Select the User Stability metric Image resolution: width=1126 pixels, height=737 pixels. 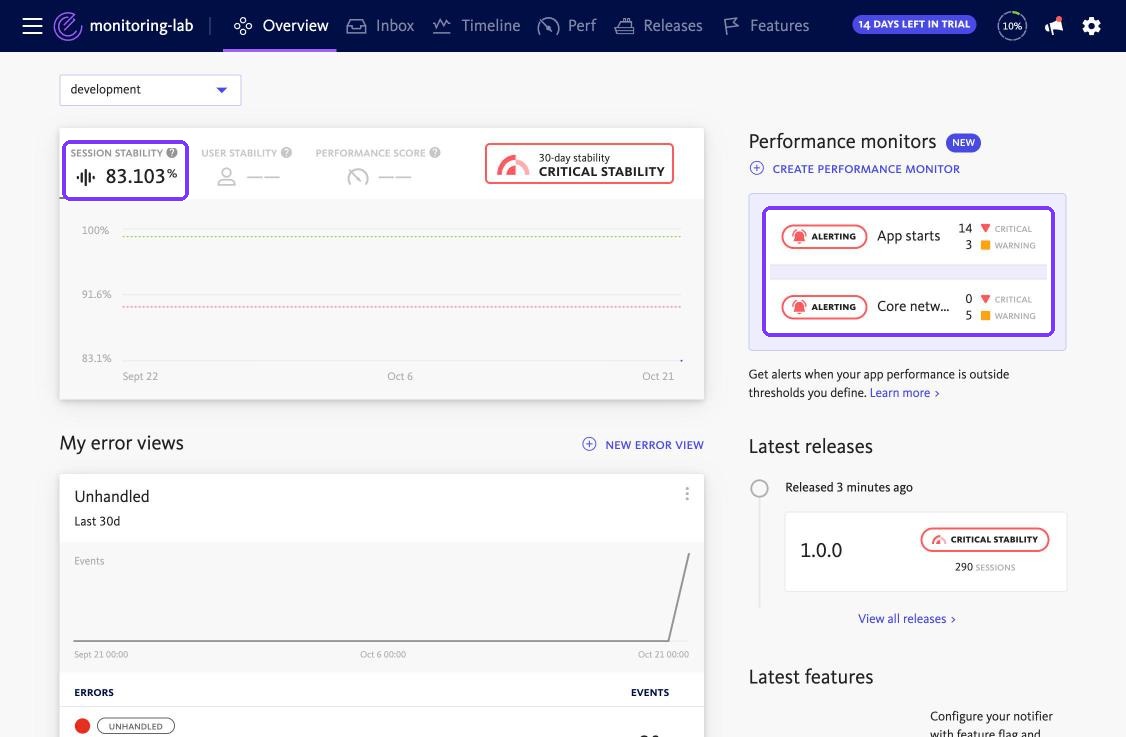click(x=246, y=167)
